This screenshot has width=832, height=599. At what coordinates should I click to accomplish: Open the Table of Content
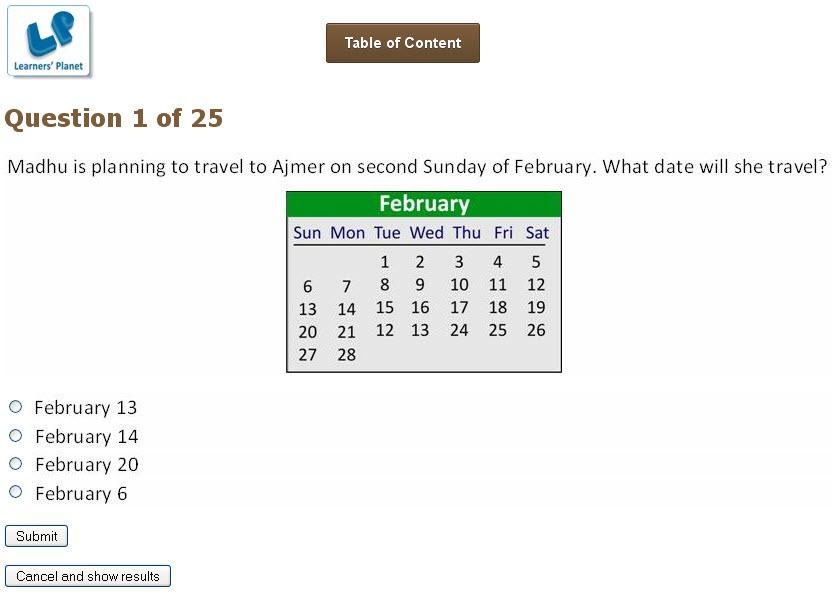(402, 43)
